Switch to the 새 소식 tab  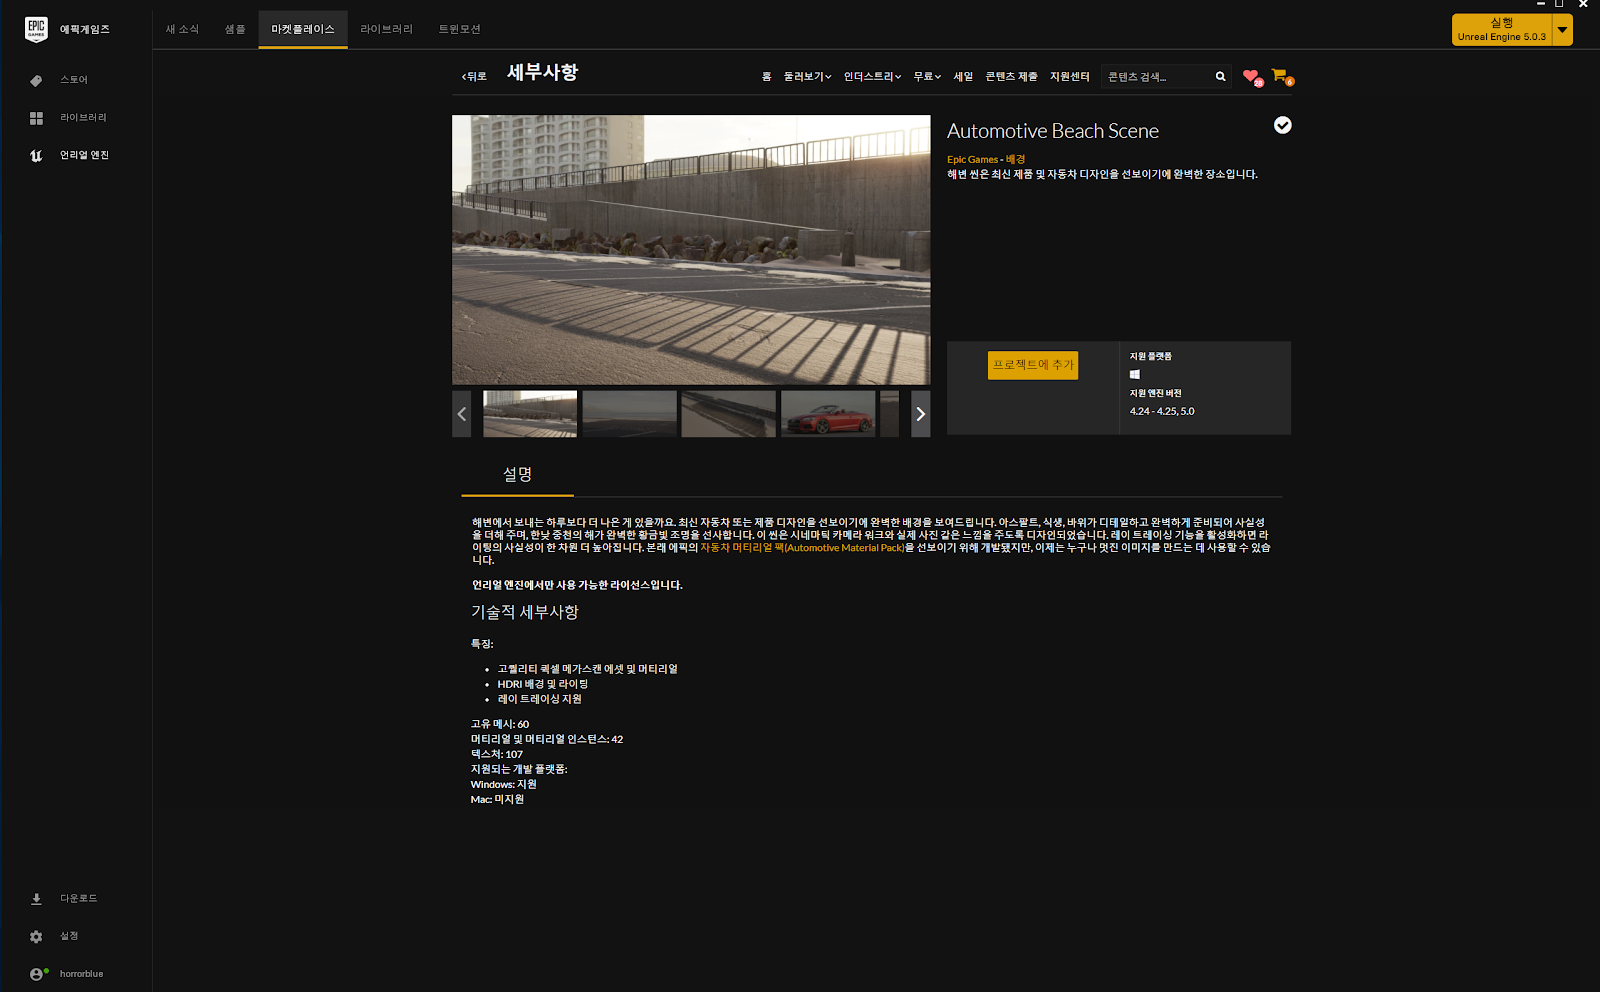tap(182, 30)
